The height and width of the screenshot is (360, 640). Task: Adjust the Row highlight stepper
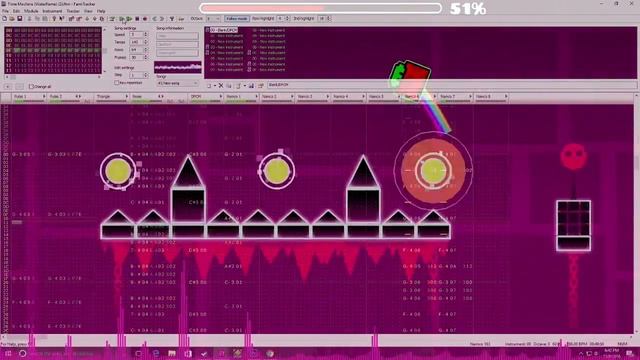pos(287,19)
